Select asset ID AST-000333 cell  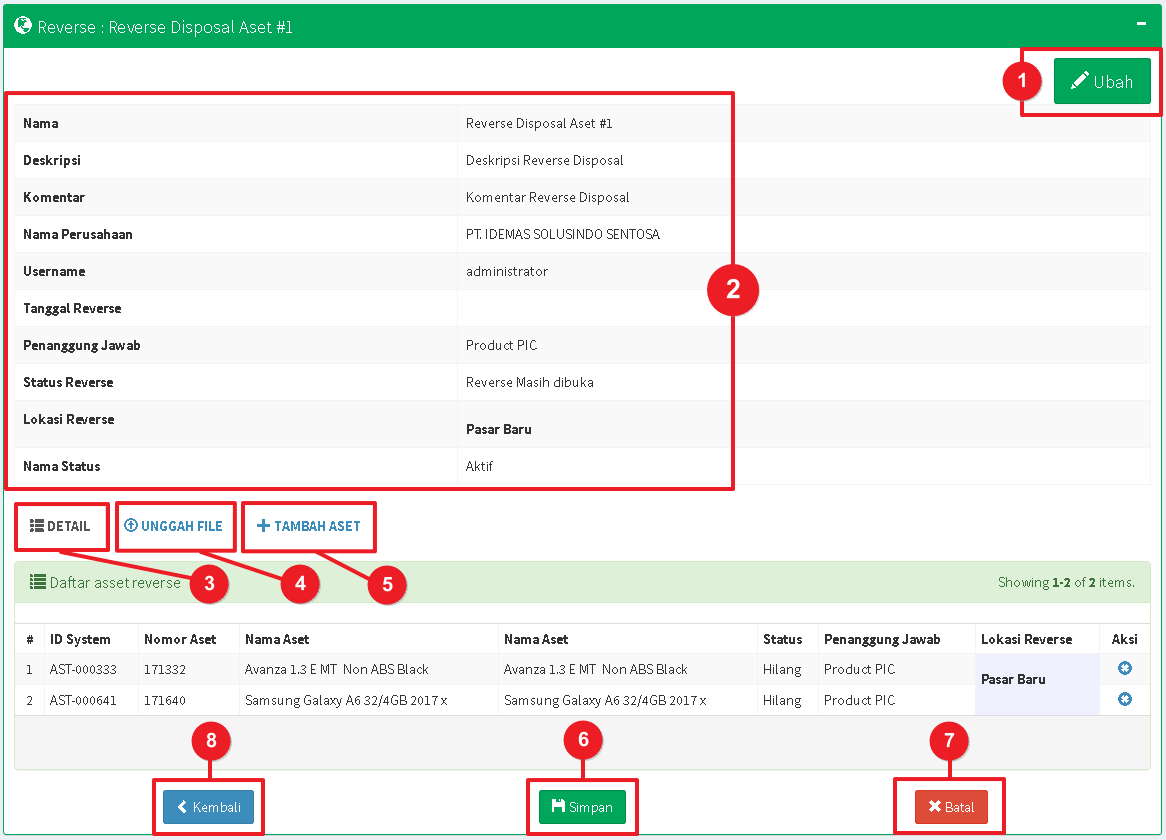[x=83, y=669]
